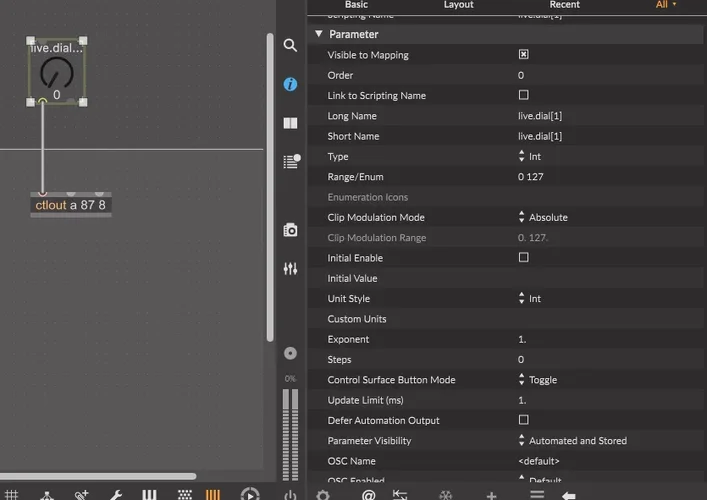
Task: Enable Link to Scripting Name checkbox
Action: point(523,96)
